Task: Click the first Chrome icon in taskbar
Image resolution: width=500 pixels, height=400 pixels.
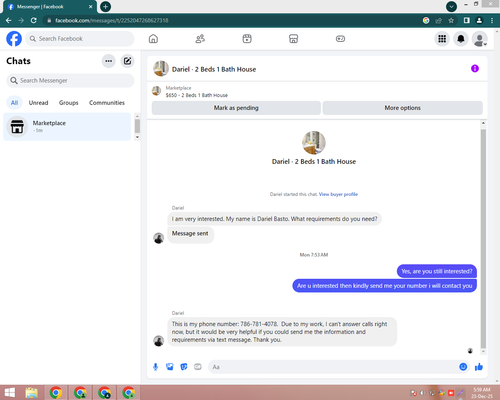Action: pyautogui.click(x=56, y=393)
